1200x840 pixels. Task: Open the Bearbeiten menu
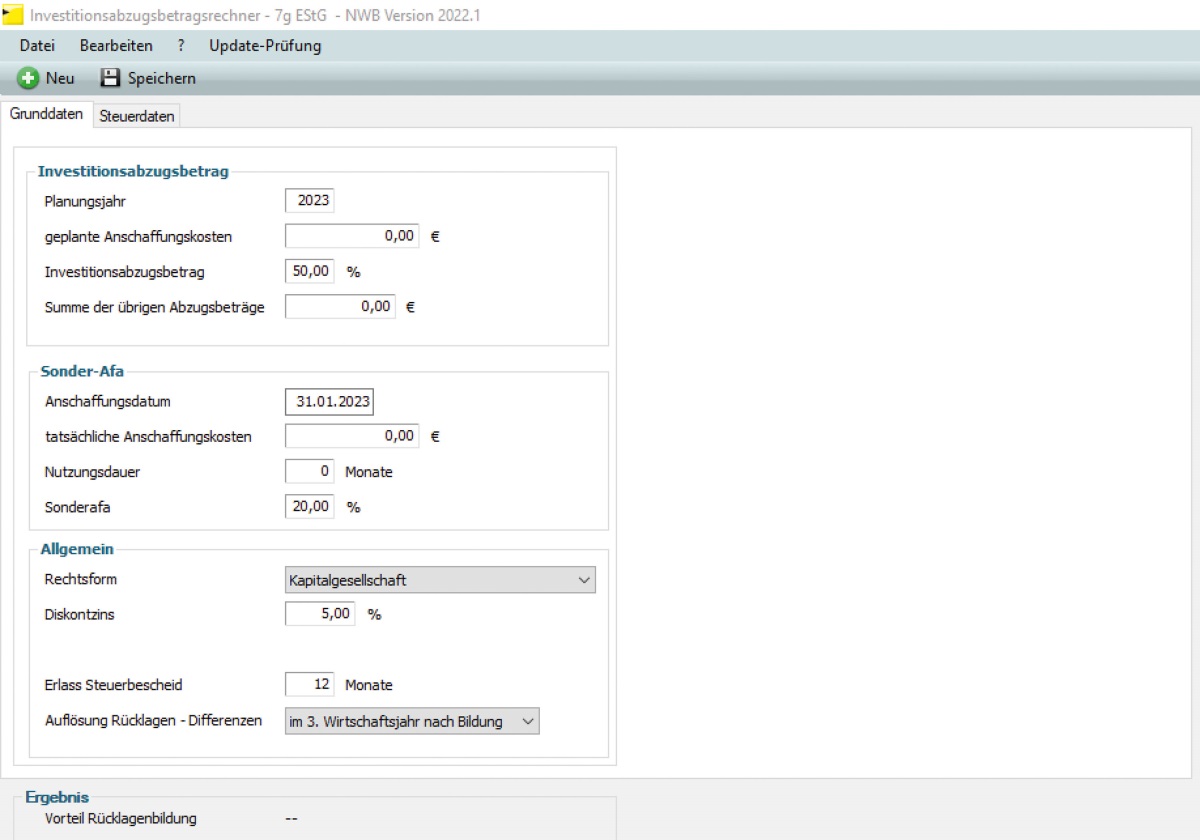pyautogui.click(x=116, y=46)
